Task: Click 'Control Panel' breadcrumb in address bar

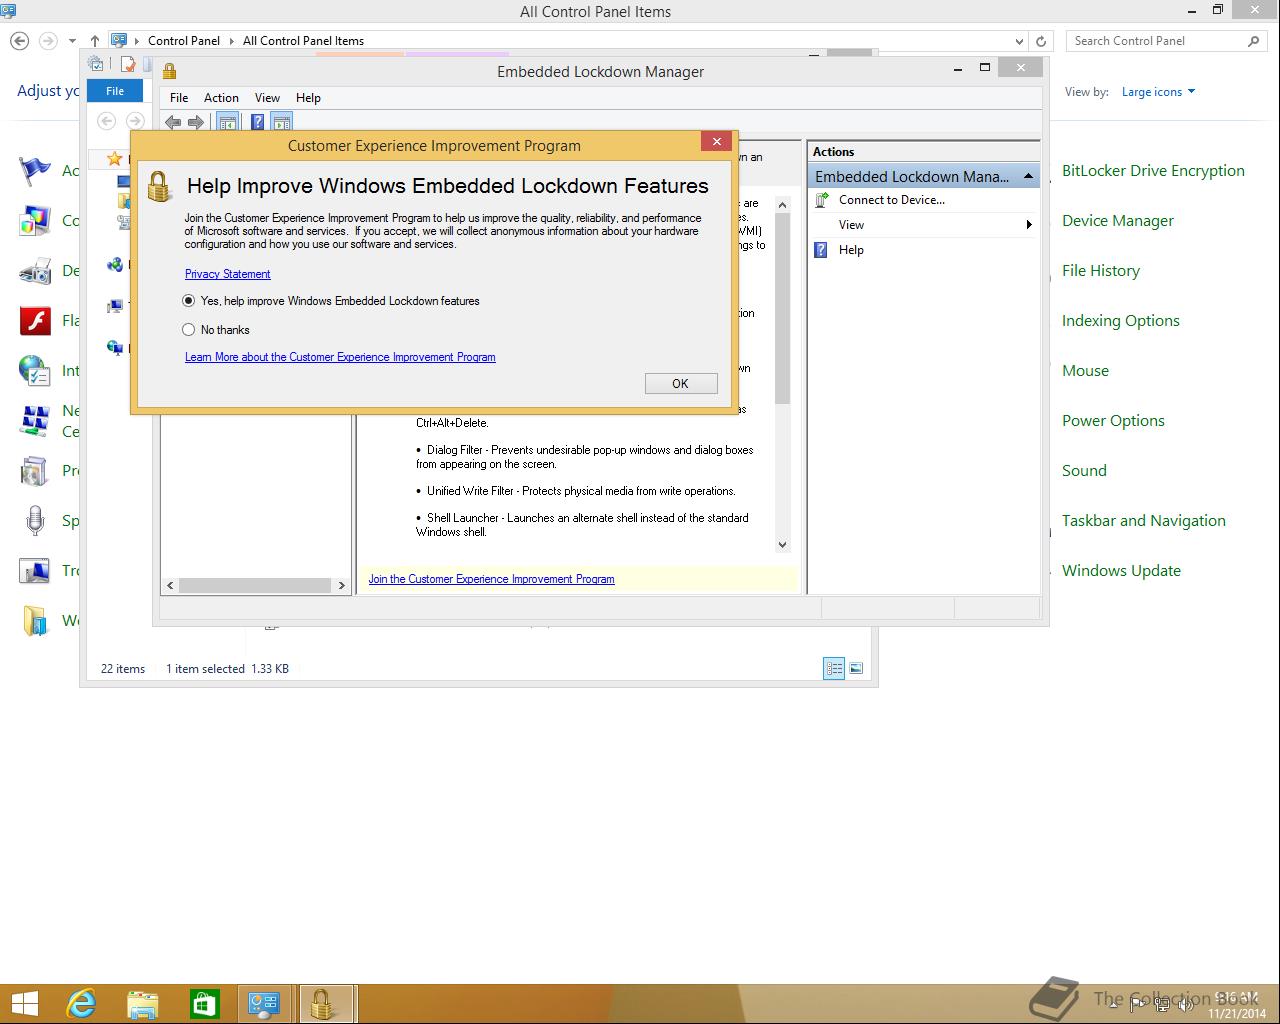Action: coord(184,41)
